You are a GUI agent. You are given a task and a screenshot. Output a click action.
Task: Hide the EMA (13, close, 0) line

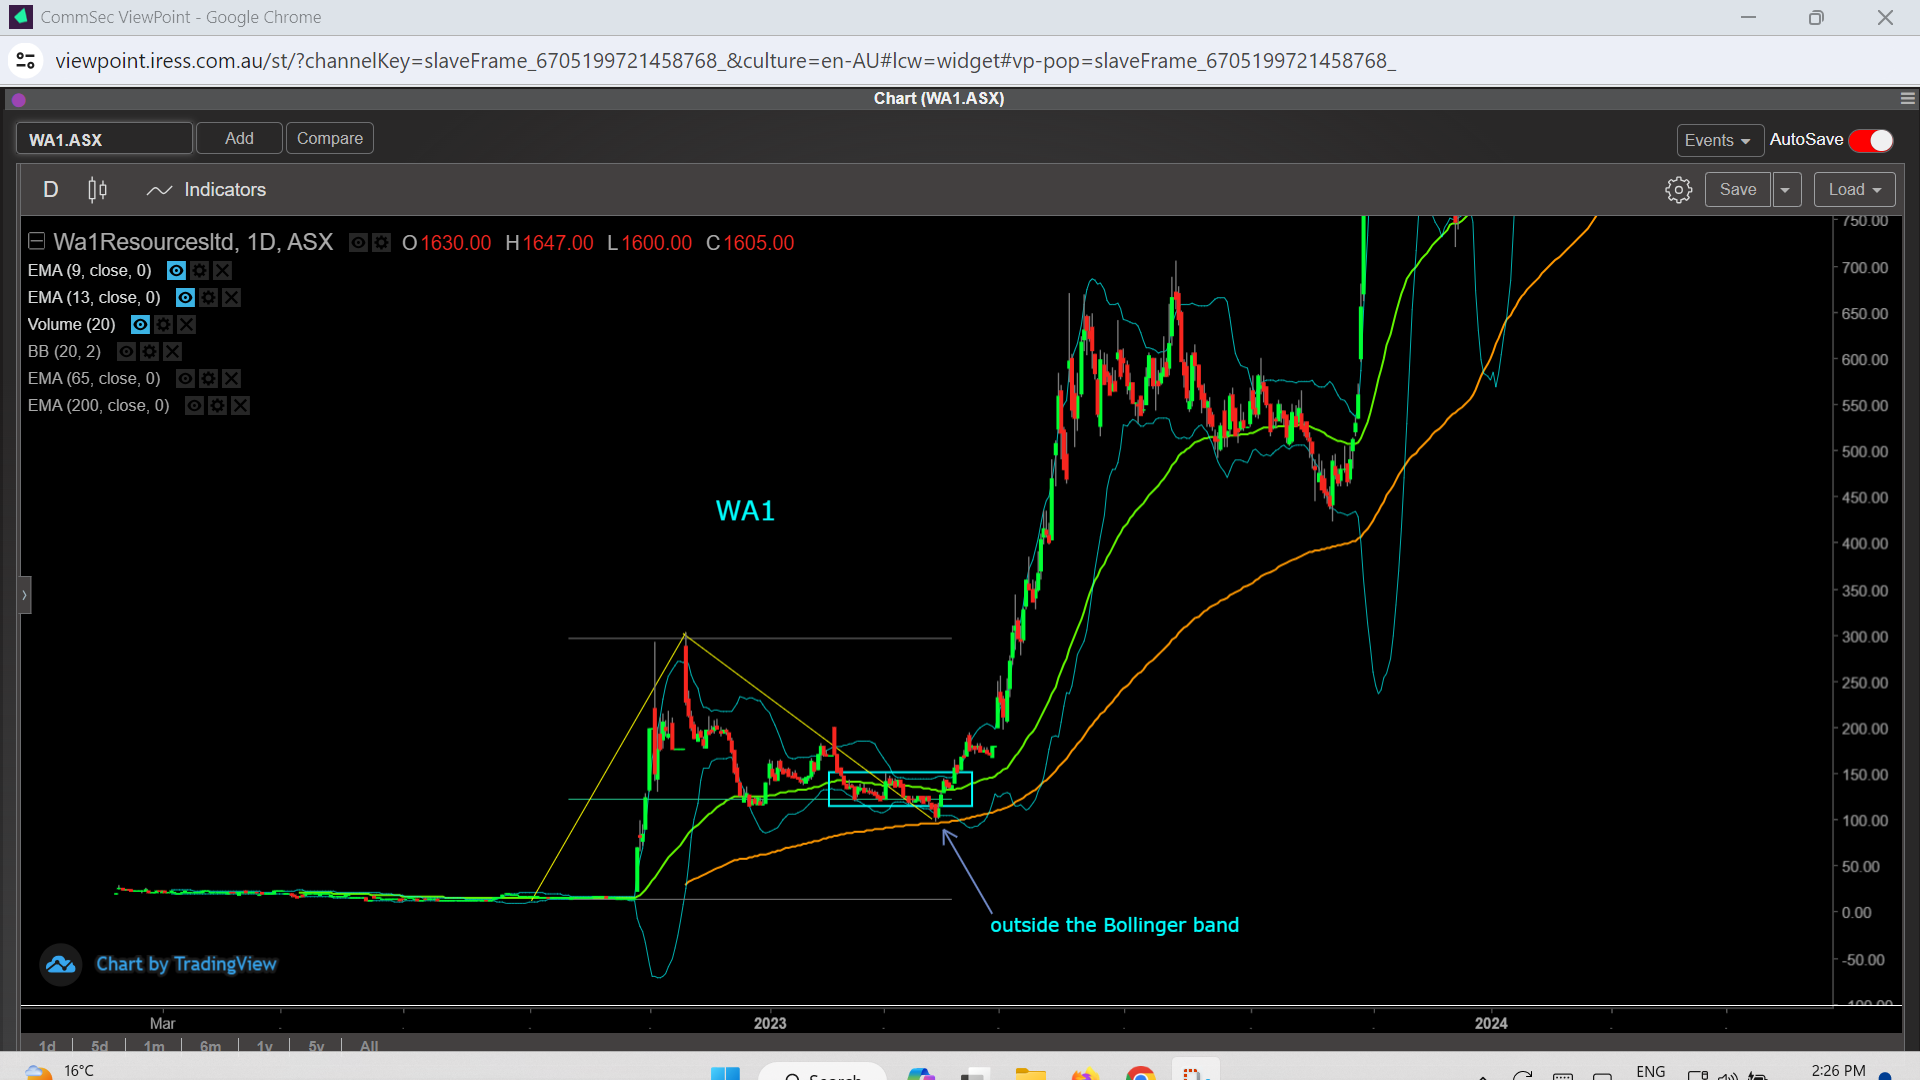tap(185, 297)
